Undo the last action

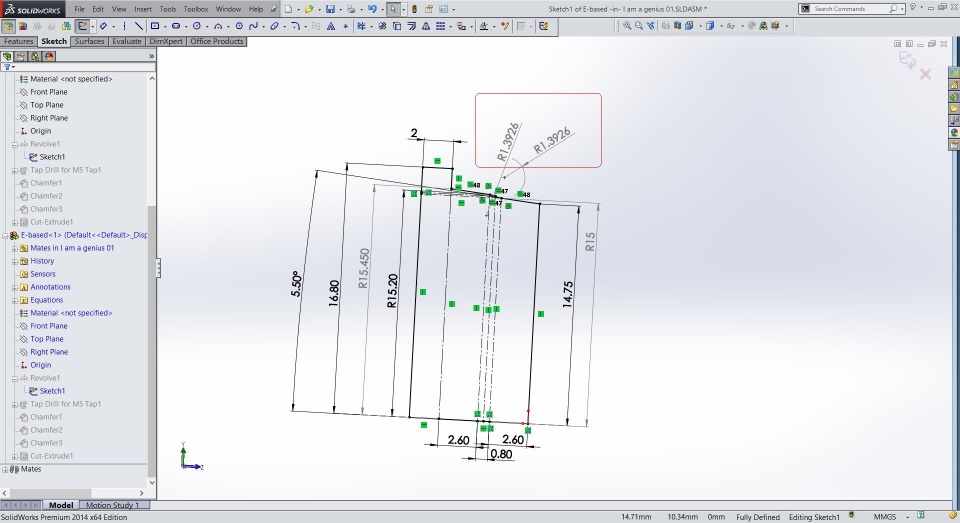pos(372,9)
